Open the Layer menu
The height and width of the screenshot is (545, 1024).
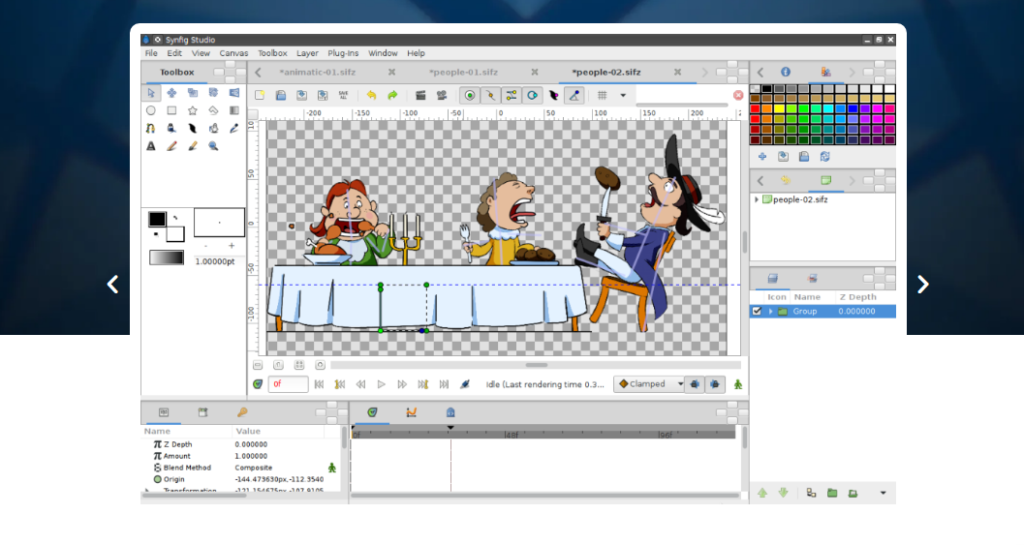coord(307,53)
